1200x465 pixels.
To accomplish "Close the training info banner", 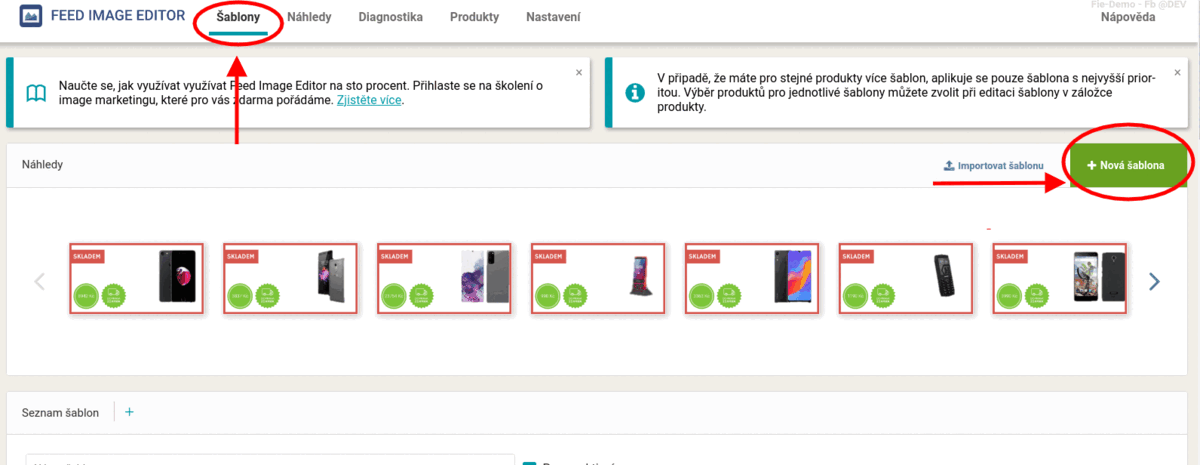I will point(578,72).
